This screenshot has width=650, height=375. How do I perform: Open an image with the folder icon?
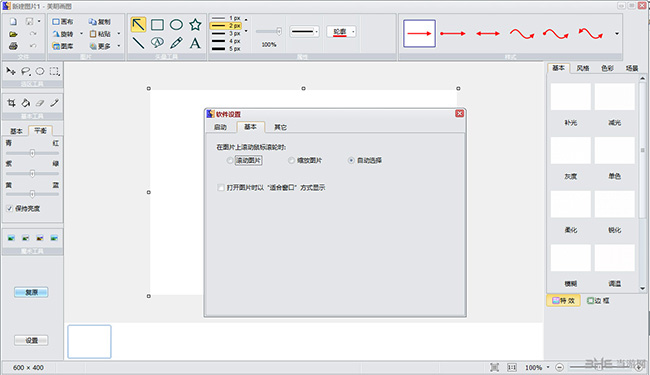pyautogui.click(x=13, y=34)
